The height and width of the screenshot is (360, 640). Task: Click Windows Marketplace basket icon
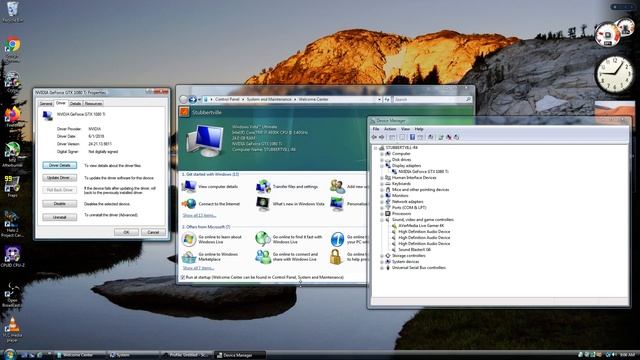[x=189, y=257]
